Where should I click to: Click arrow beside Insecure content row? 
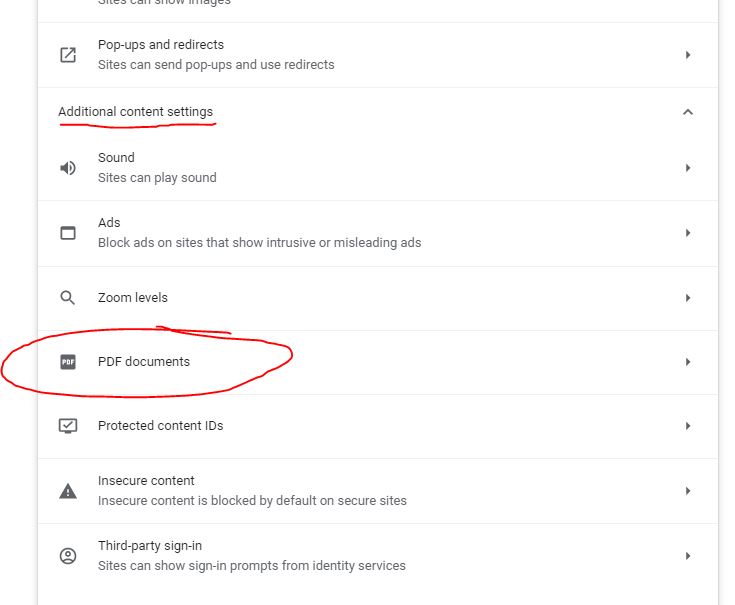coord(688,491)
